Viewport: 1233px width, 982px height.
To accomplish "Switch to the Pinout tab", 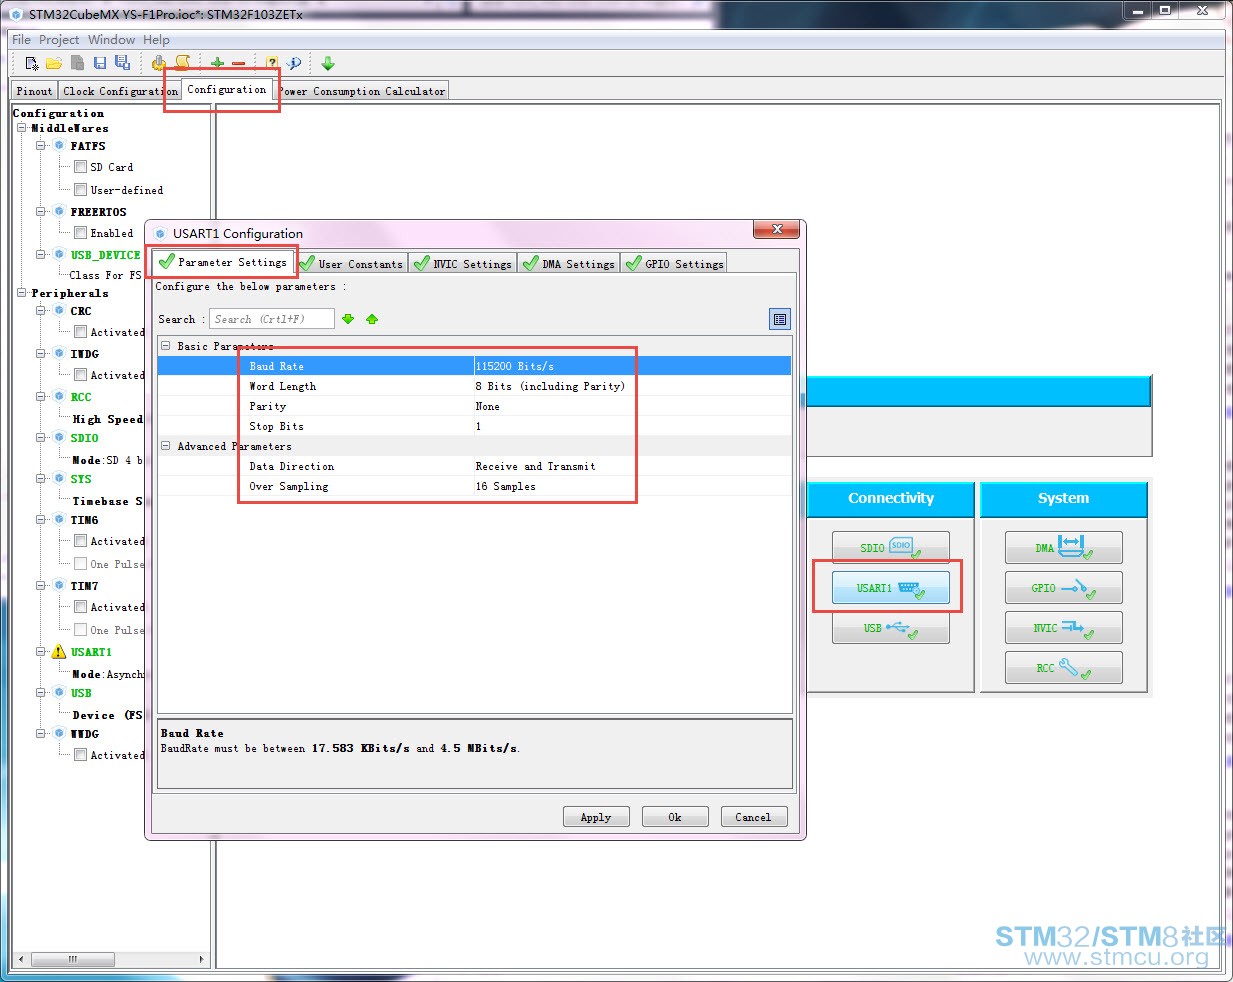I will click(x=34, y=91).
